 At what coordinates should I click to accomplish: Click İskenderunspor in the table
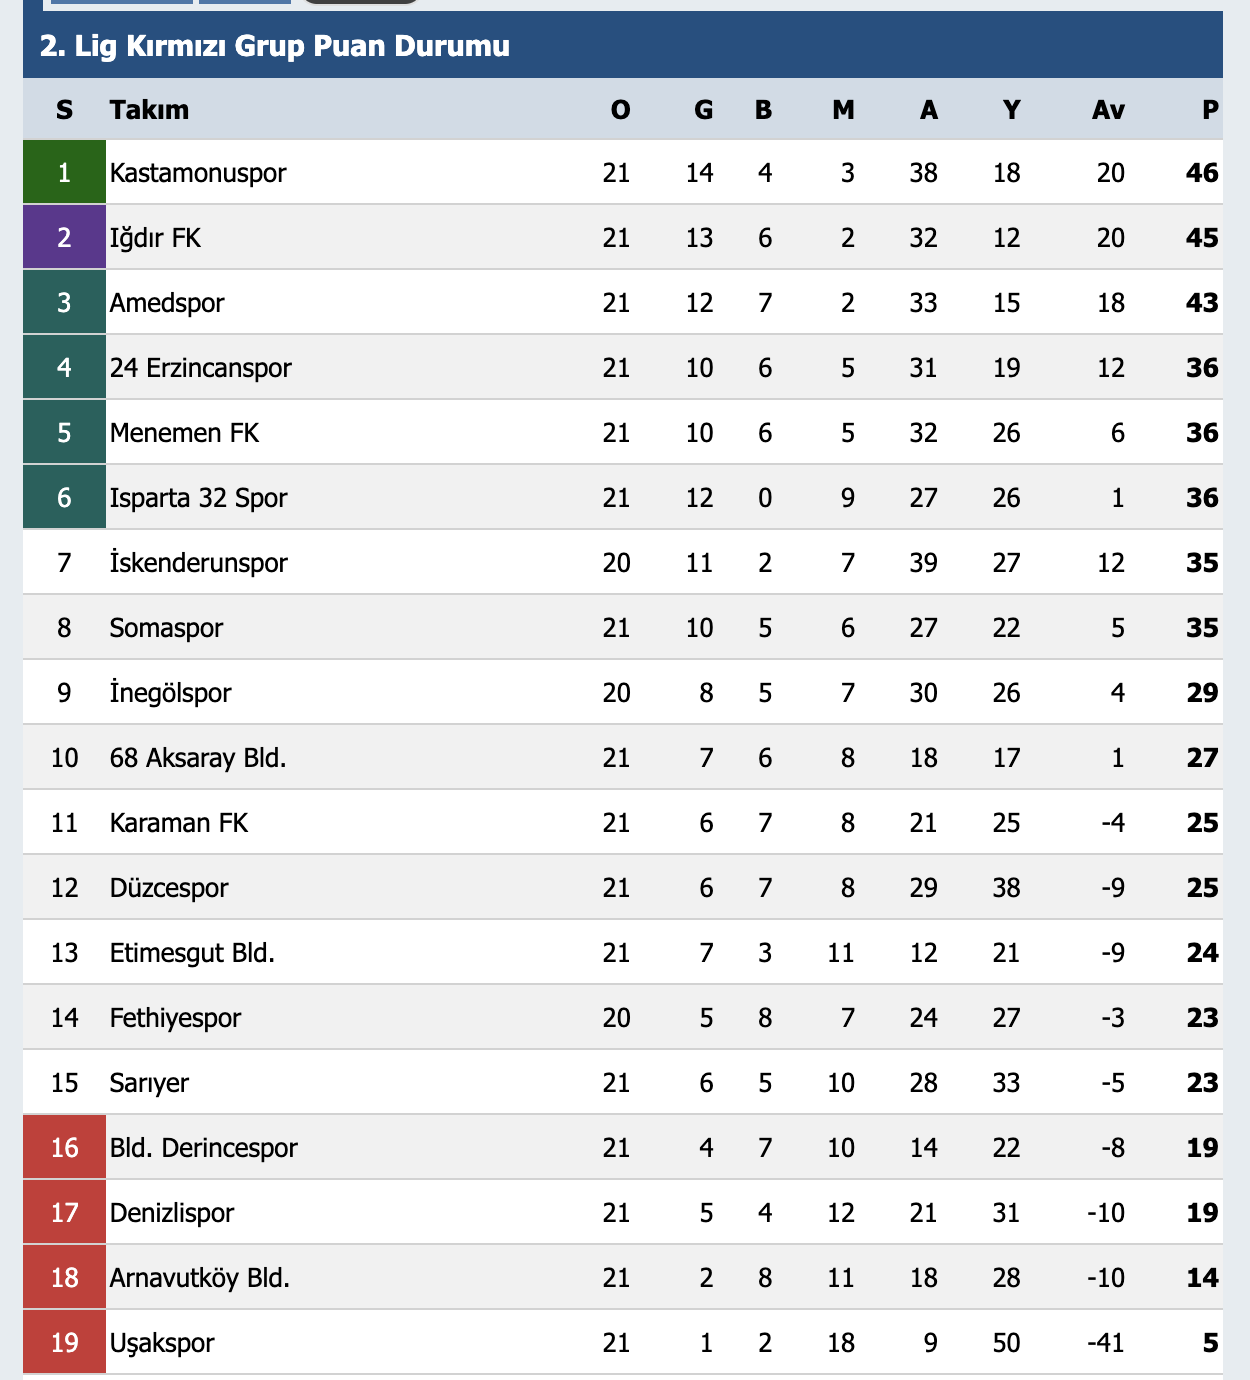pos(198,563)
